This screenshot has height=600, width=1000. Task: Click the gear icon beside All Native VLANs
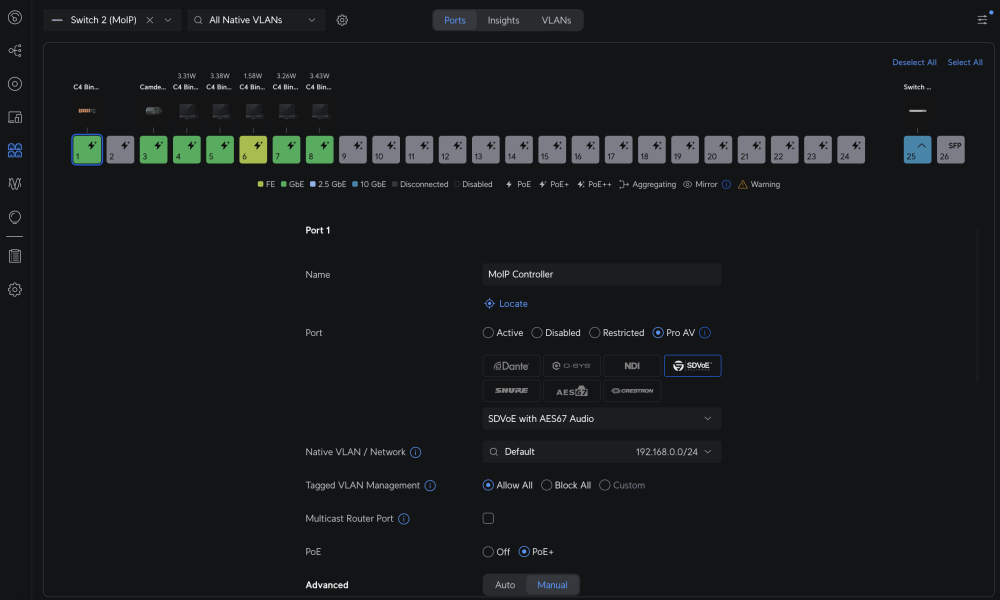click(342, 20)
